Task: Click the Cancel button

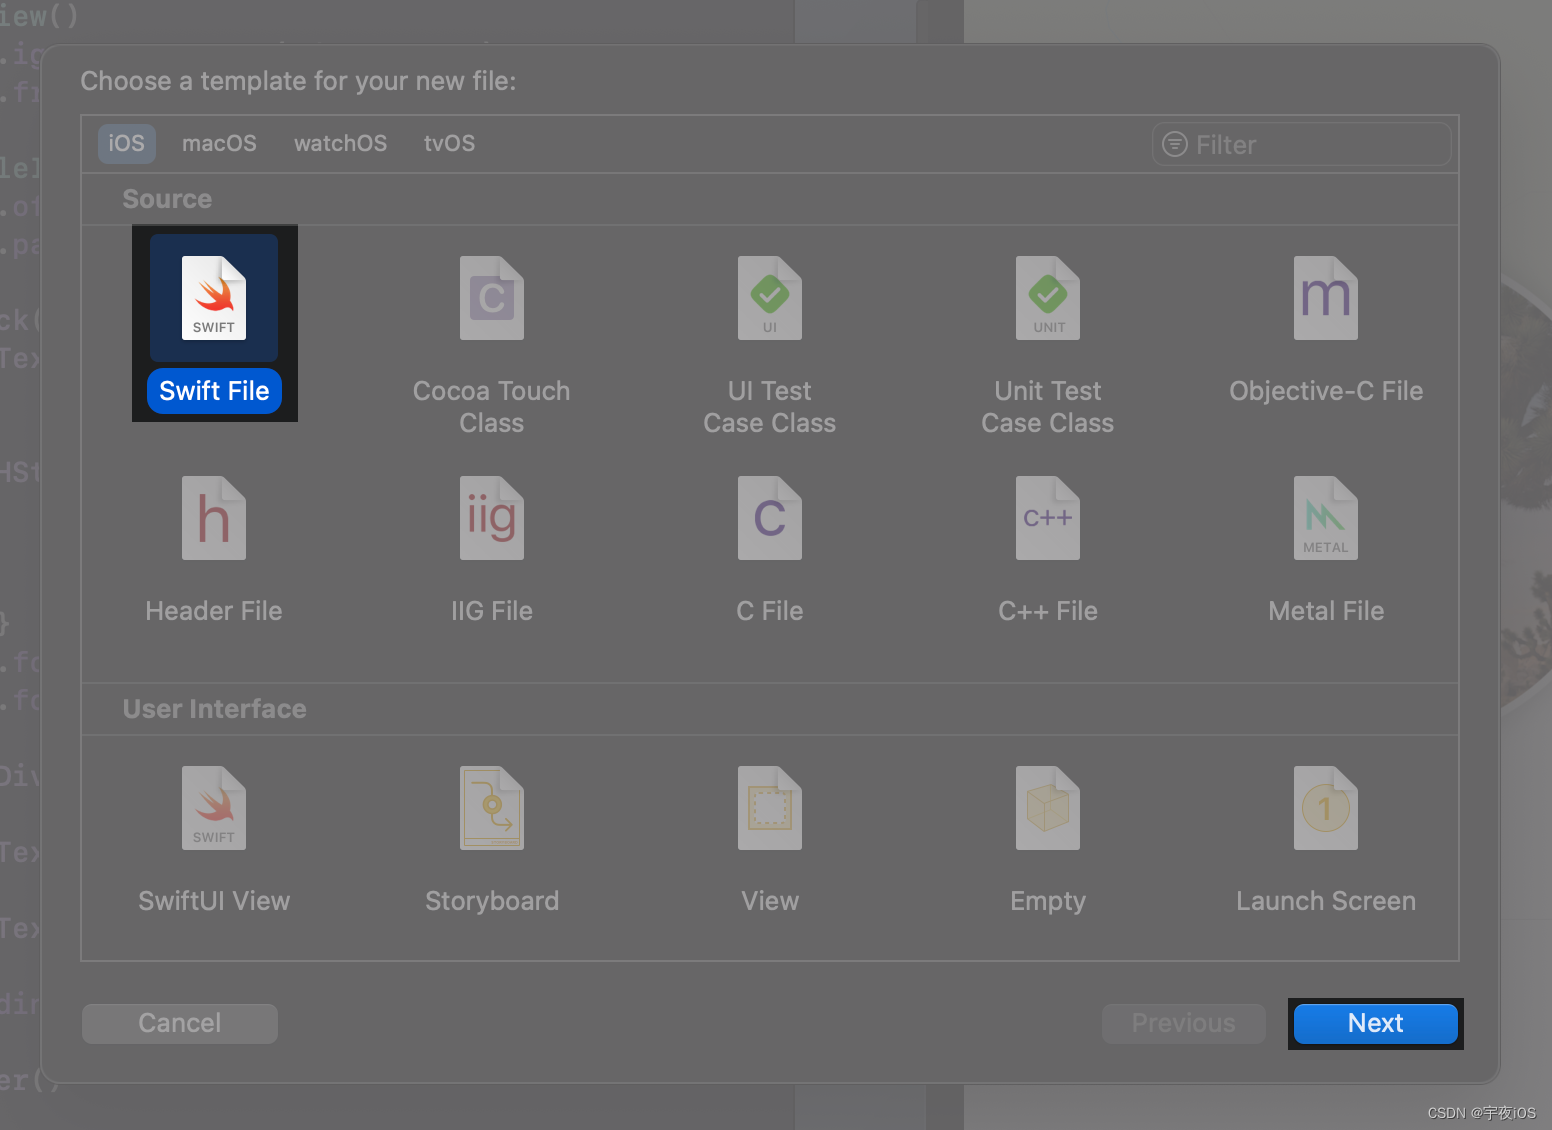Action: 180,1023
